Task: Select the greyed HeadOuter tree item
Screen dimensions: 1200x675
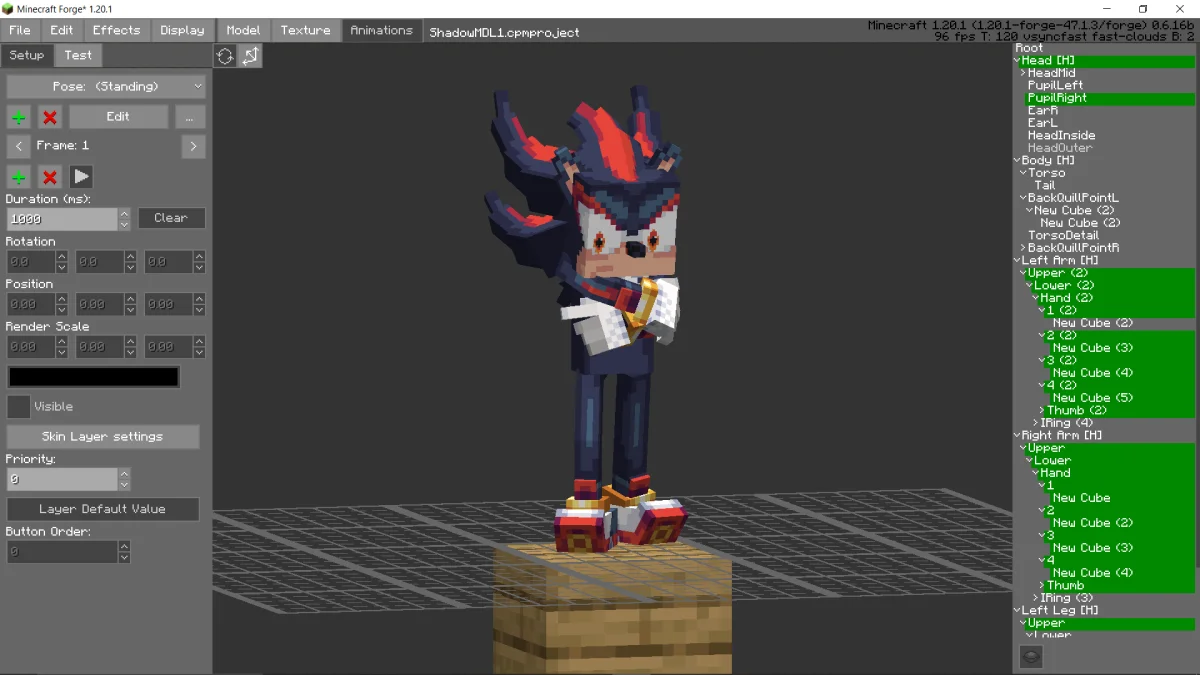Action: tap(1060, 148)
